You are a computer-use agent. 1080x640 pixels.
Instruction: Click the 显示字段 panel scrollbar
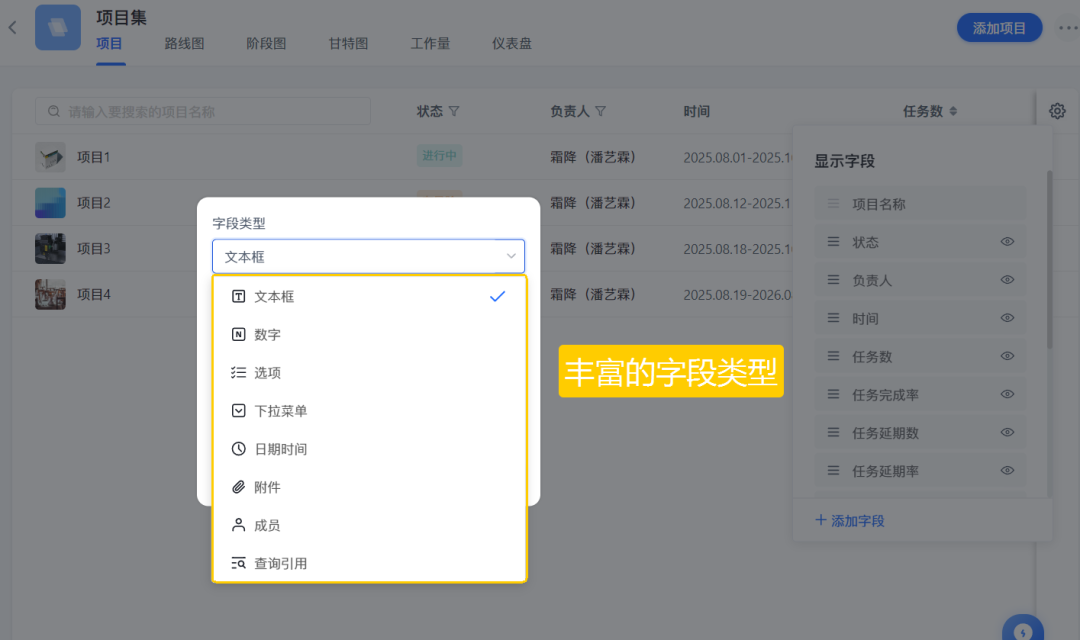(x=1049, y=260)
